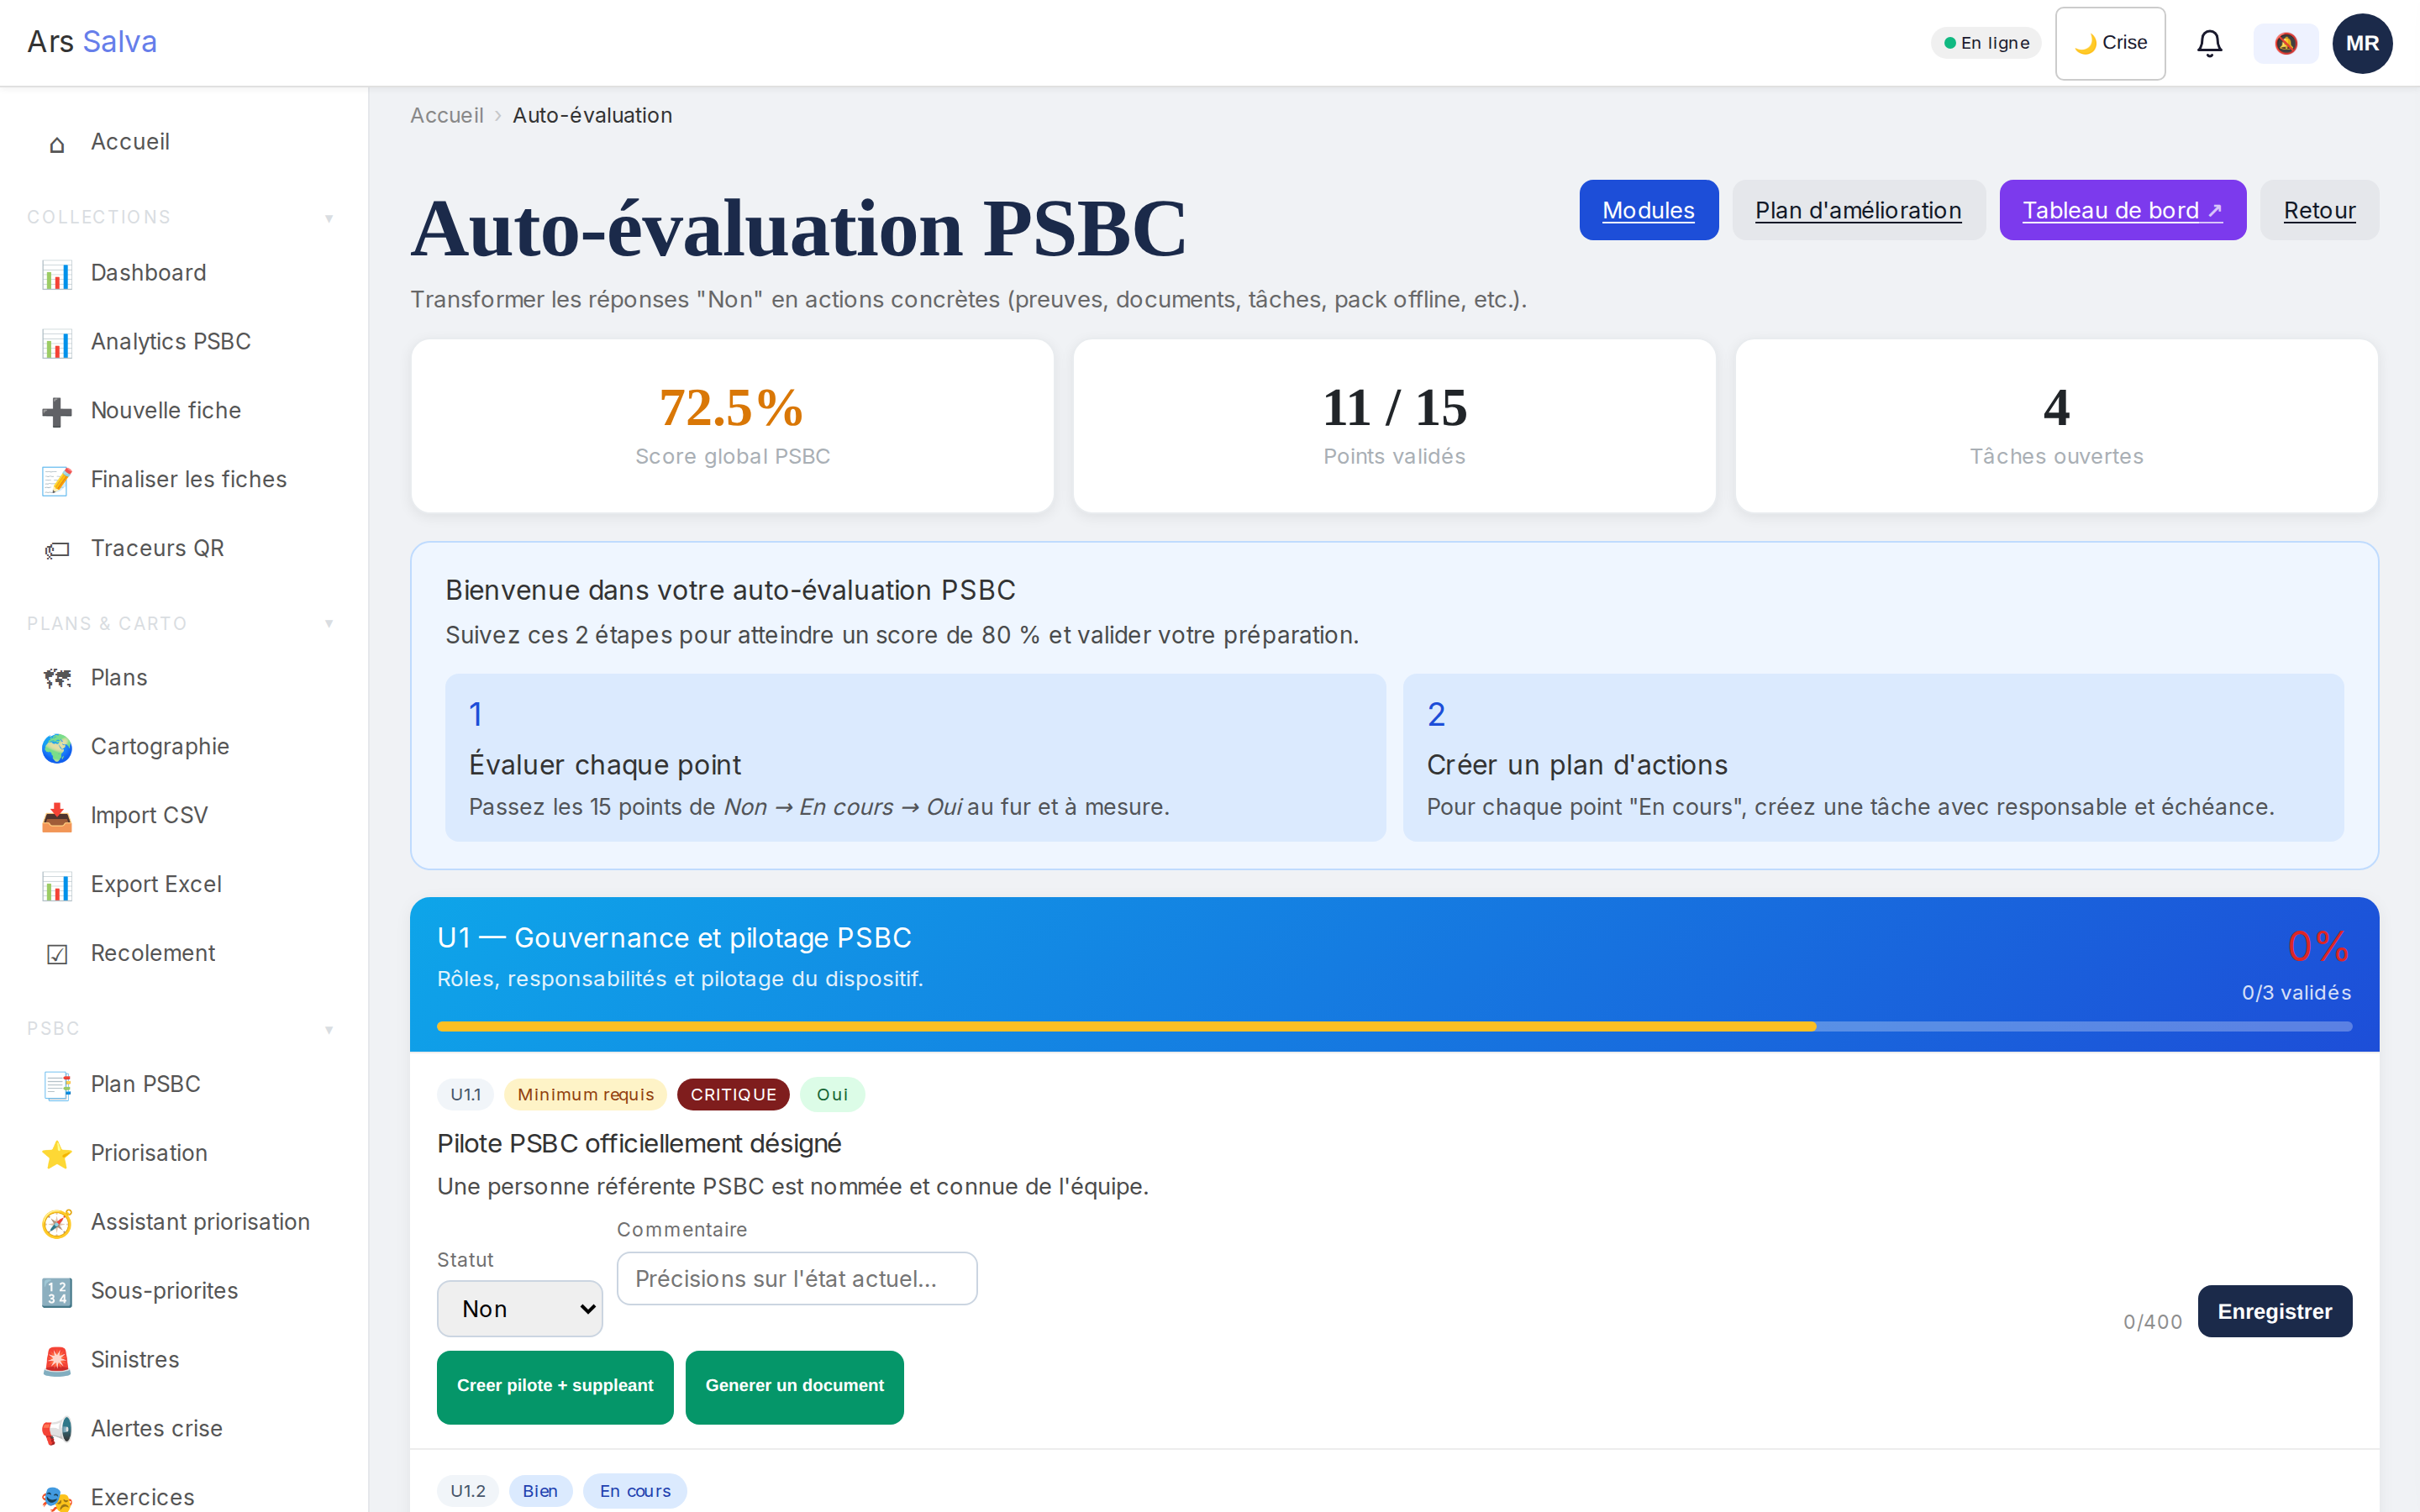Click the En cours badge on U1.2
The image size is (2420, 1512).
pos(635,1491)
